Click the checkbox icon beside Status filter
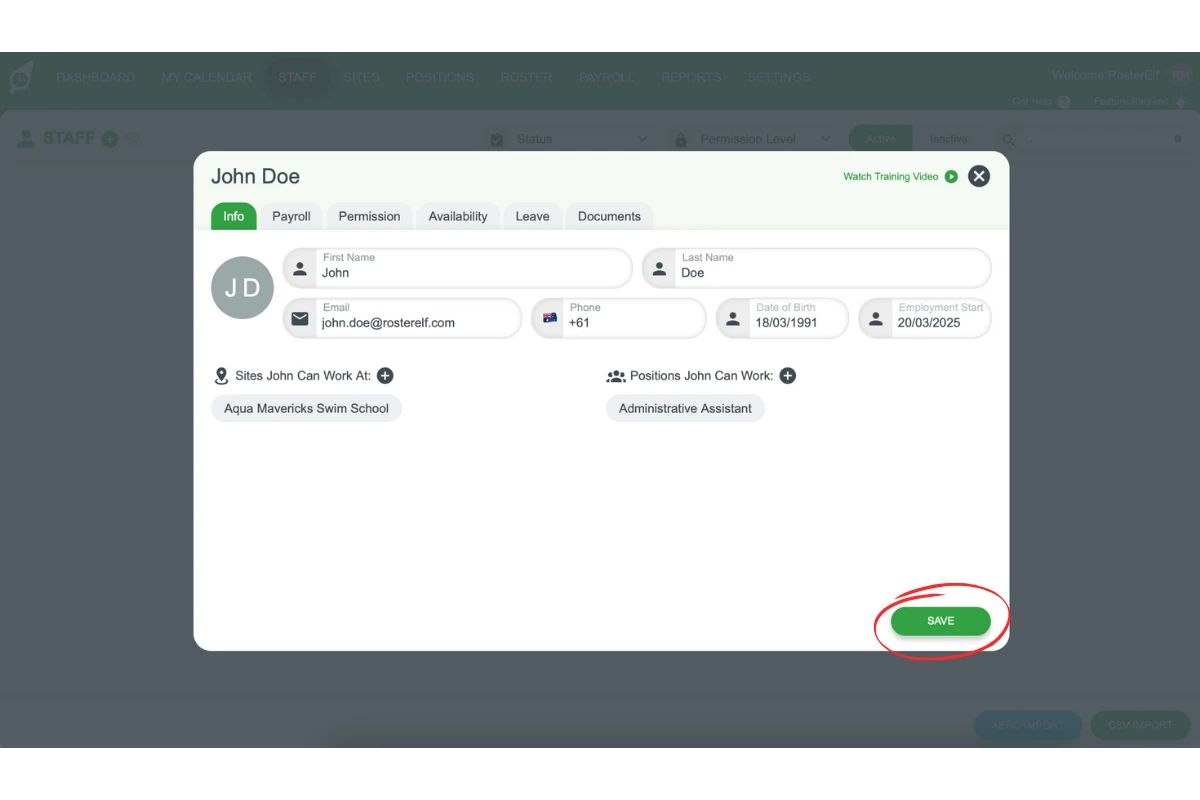 coord(497,140)
